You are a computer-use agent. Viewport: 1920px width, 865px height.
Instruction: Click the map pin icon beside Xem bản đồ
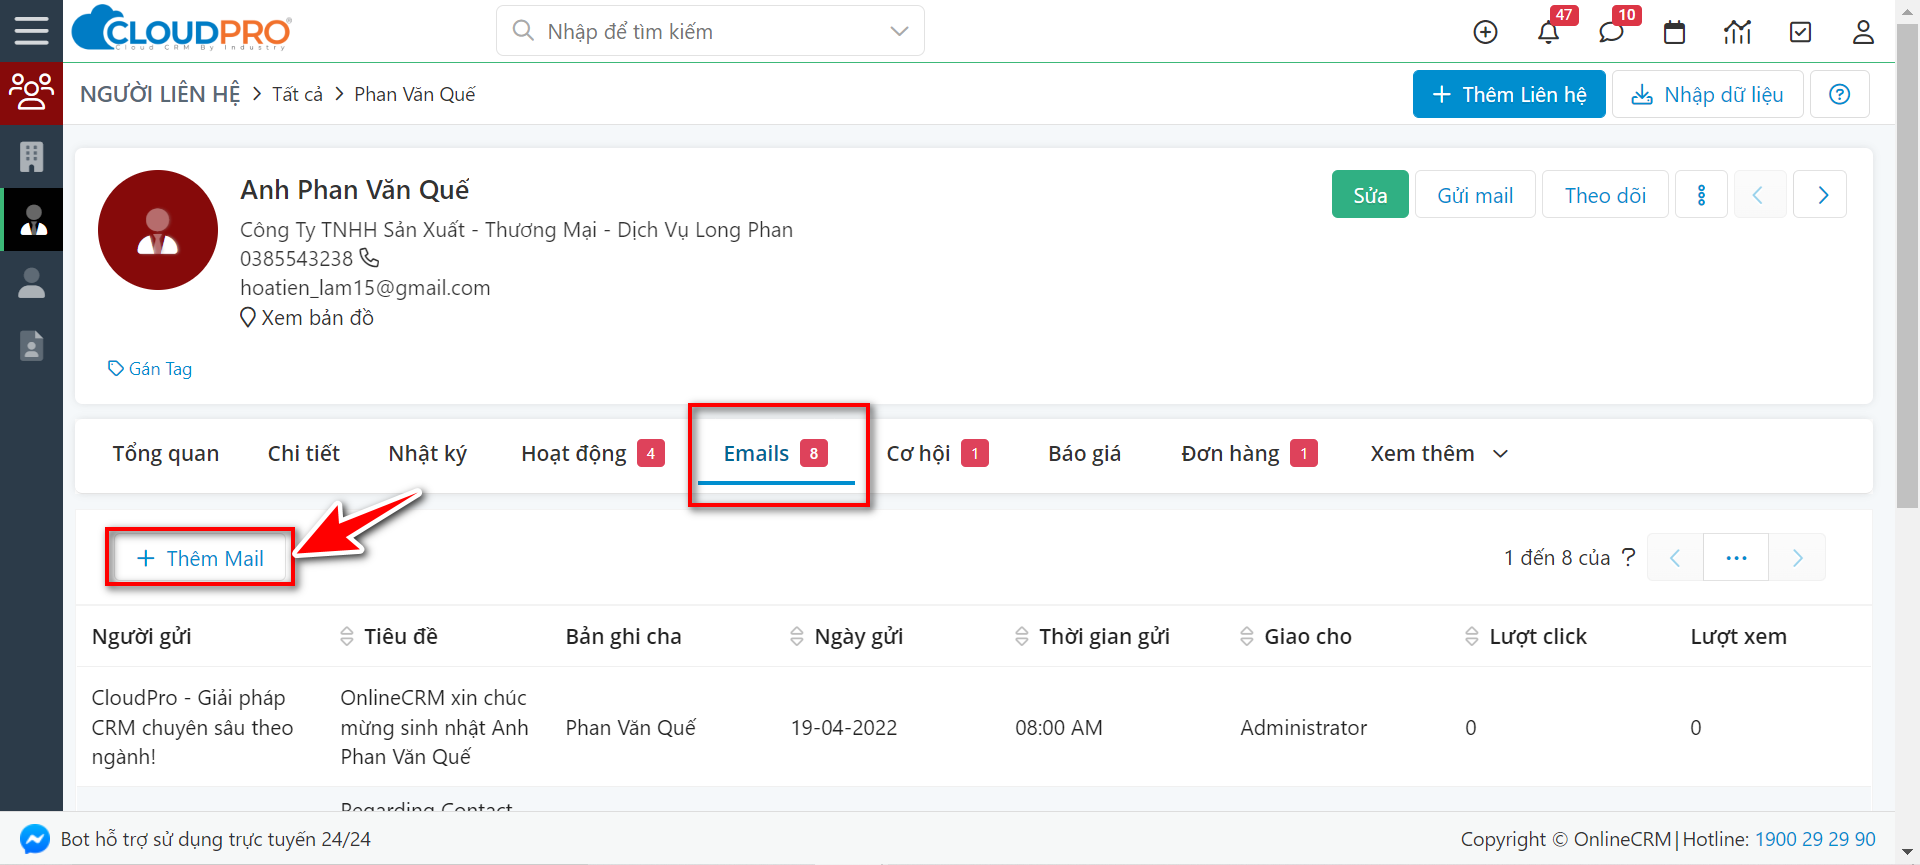248,318
